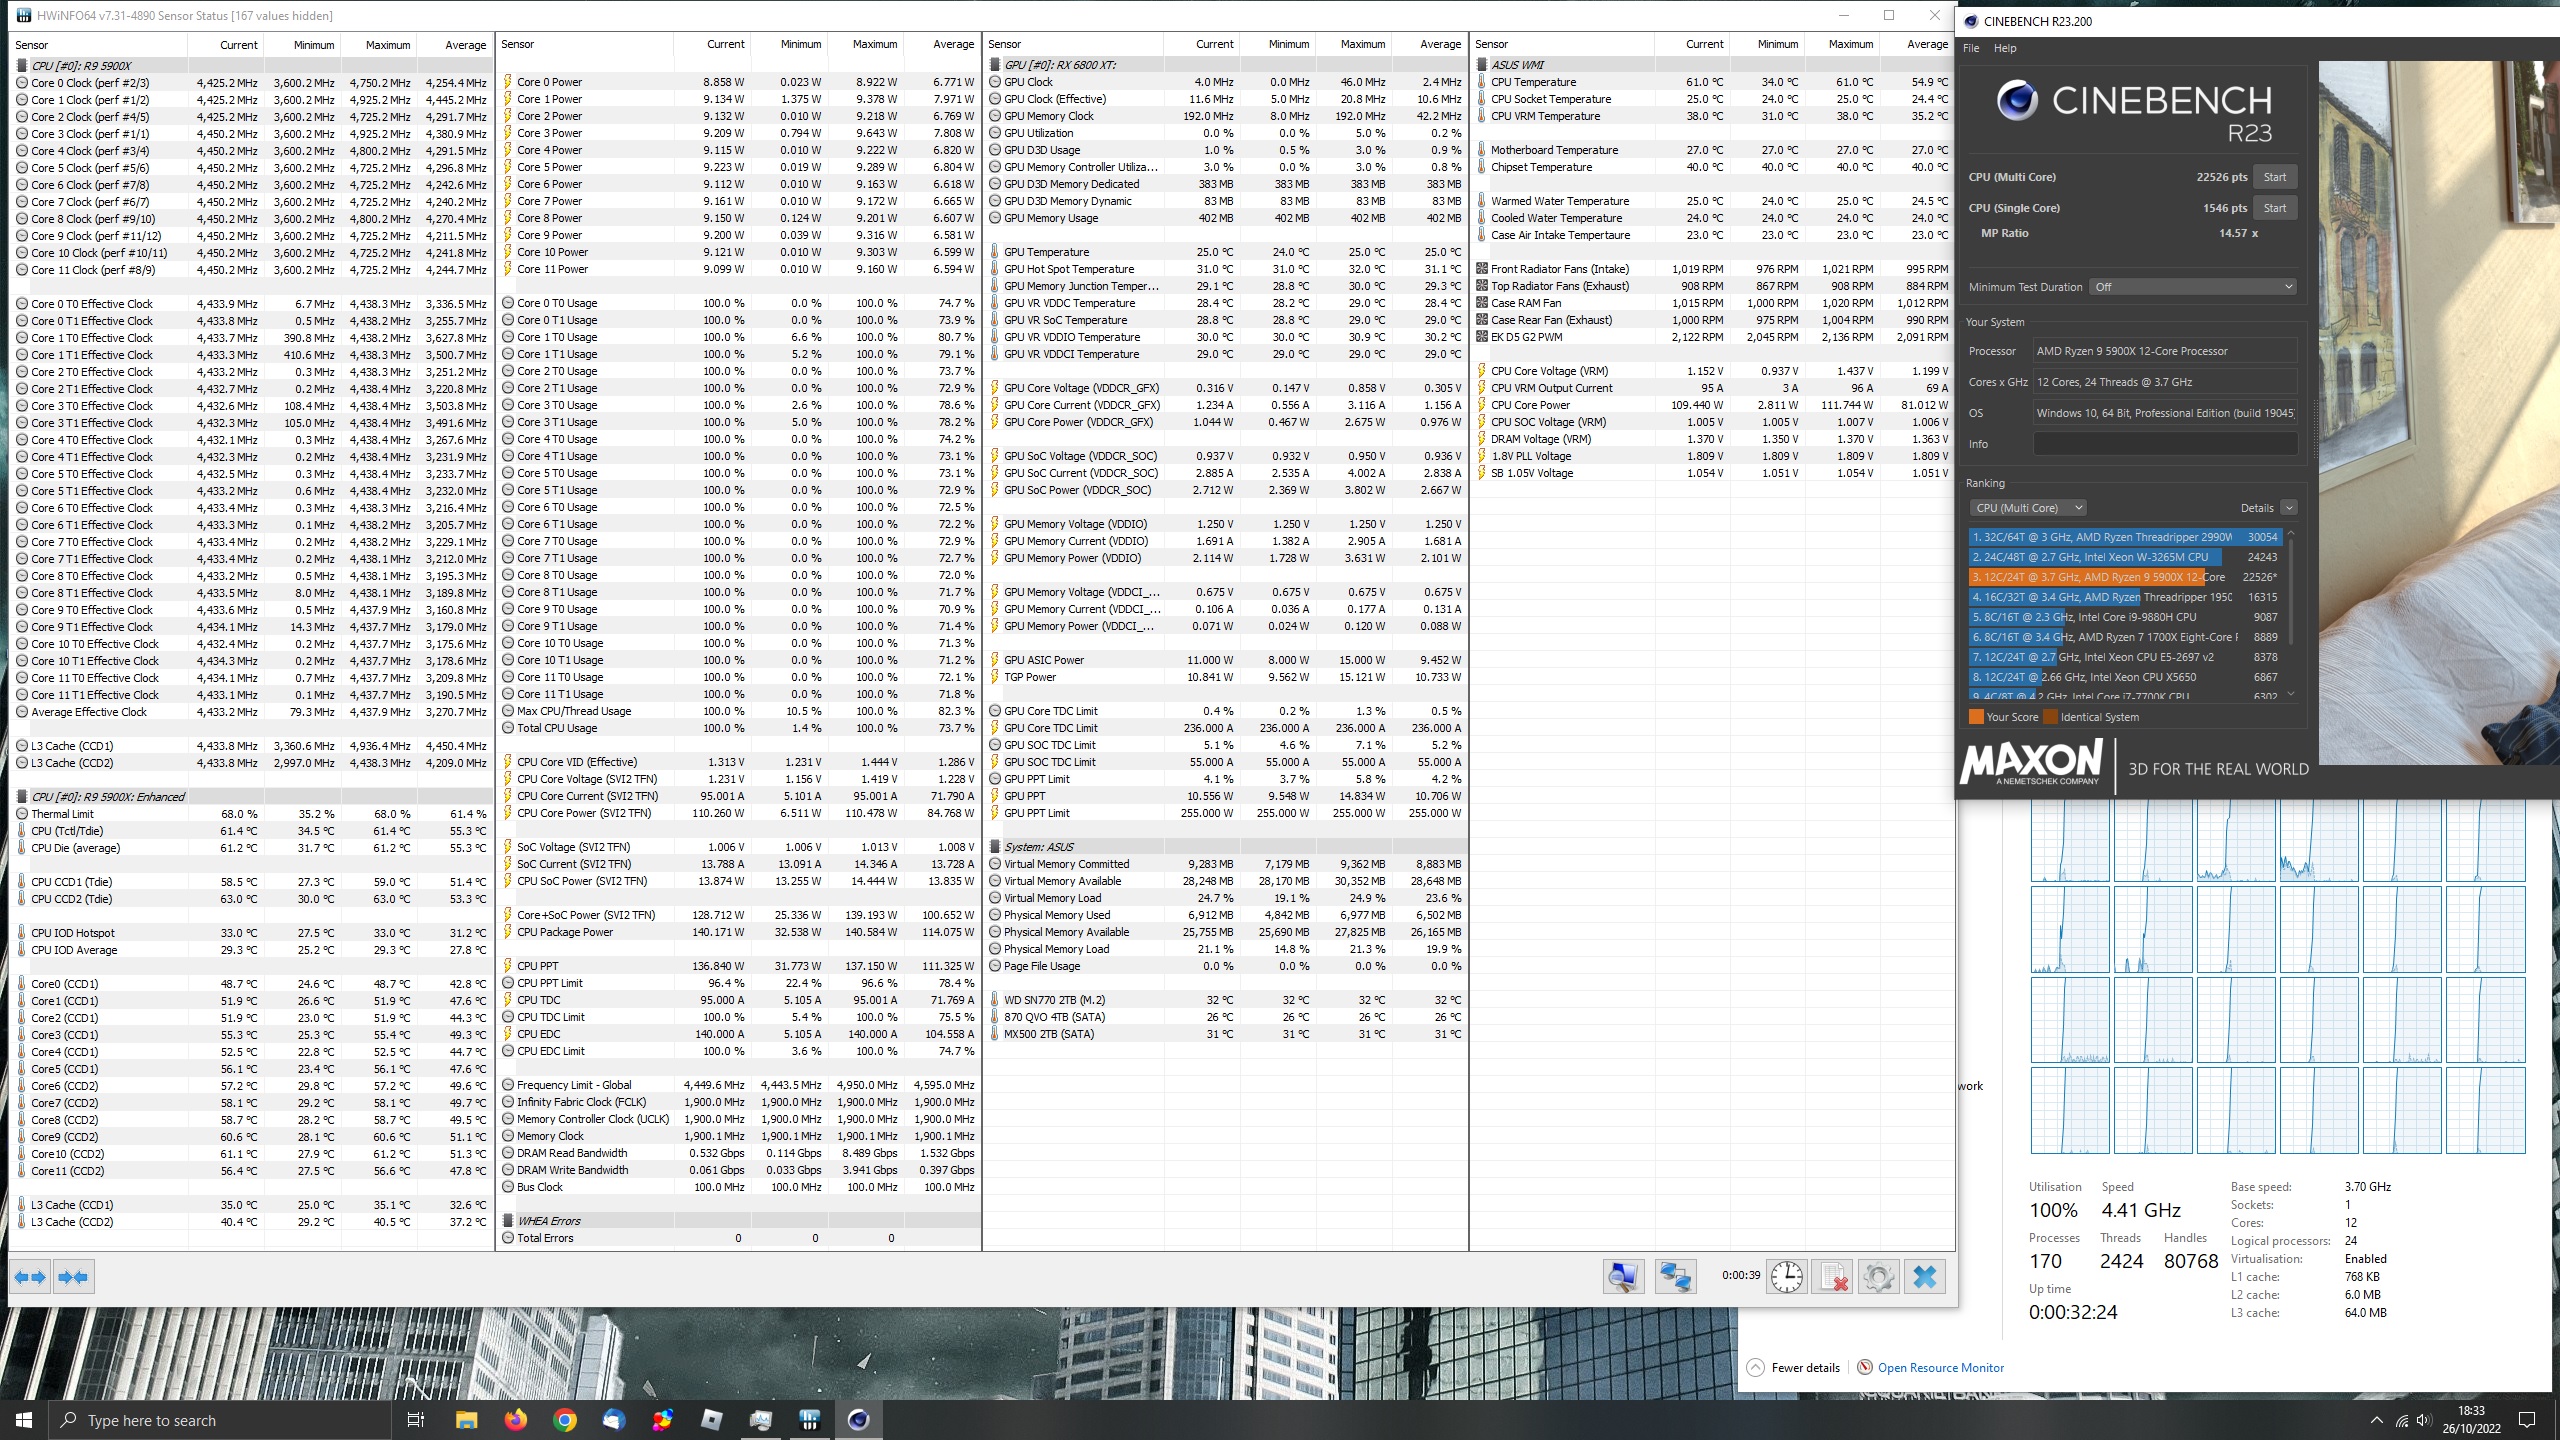The image size is (2560, 1440).
Task: Select the CPU Package Power row
Action: (x=739, y=932)
